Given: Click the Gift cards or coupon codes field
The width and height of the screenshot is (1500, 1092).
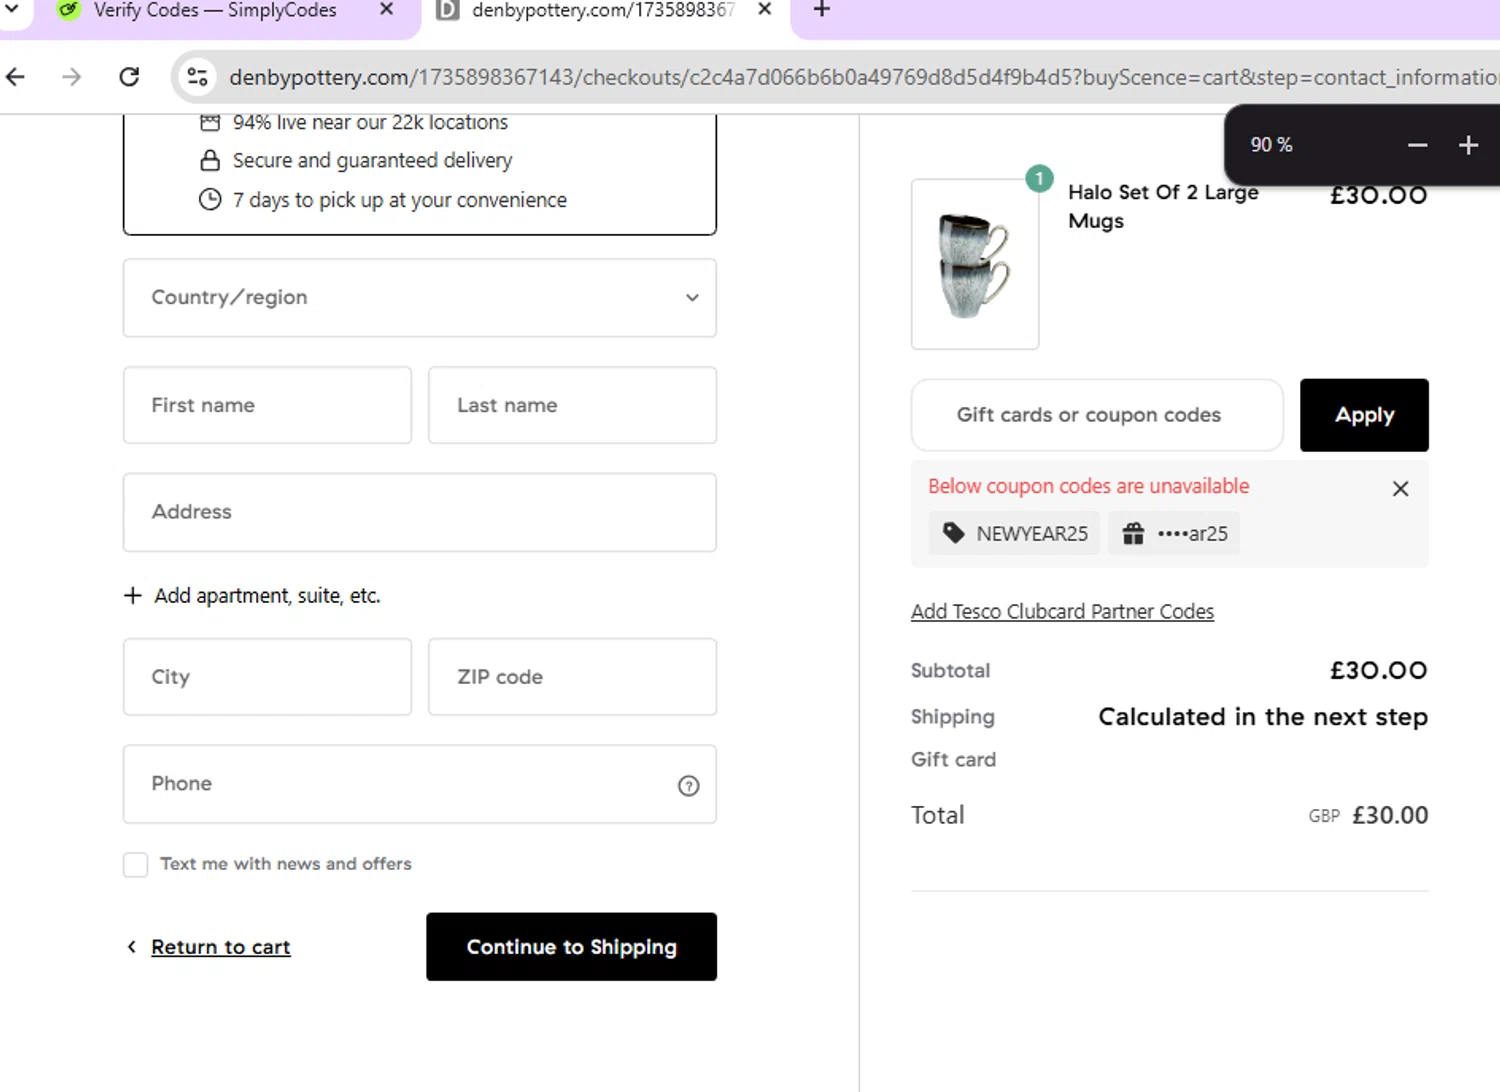Looking at the screenshot, I should point(1097,415).
